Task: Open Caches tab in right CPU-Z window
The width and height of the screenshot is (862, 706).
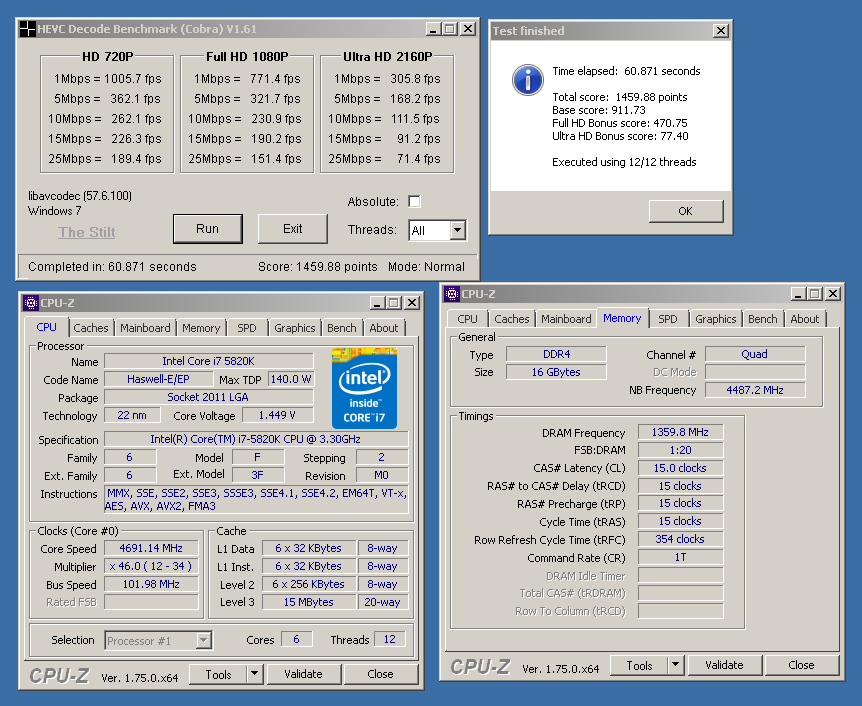Action: point(511,319)
